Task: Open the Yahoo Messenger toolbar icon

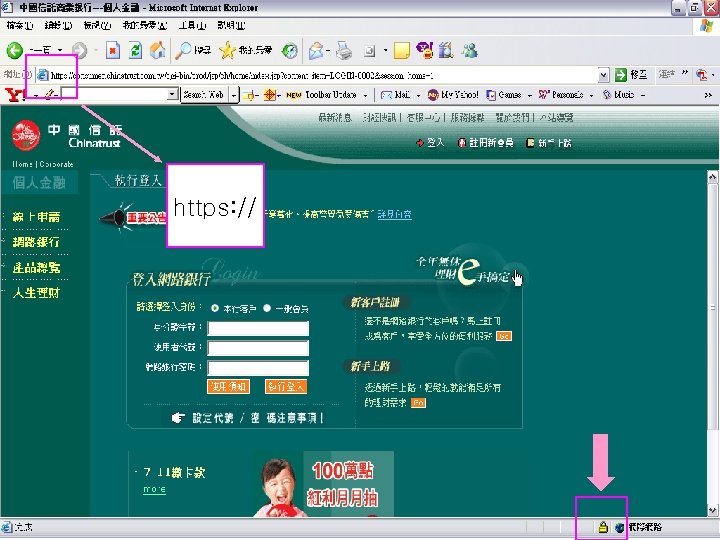Action: pos(425,51)
